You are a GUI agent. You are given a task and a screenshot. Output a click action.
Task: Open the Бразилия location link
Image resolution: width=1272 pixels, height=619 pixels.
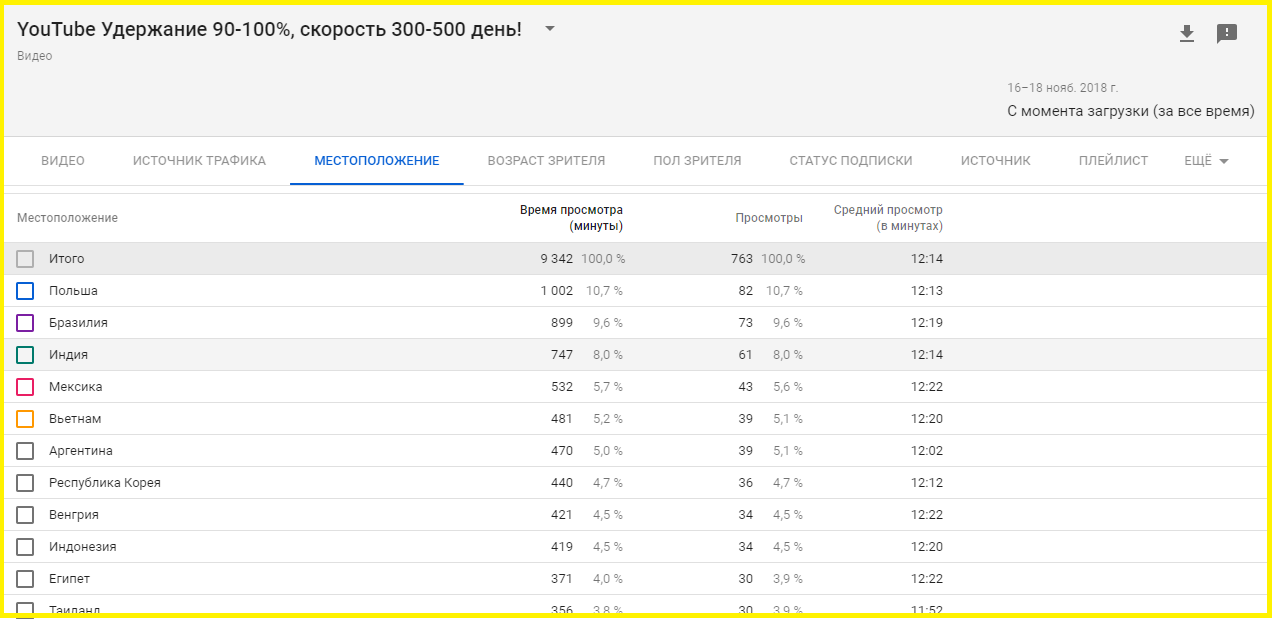[78, 323]
